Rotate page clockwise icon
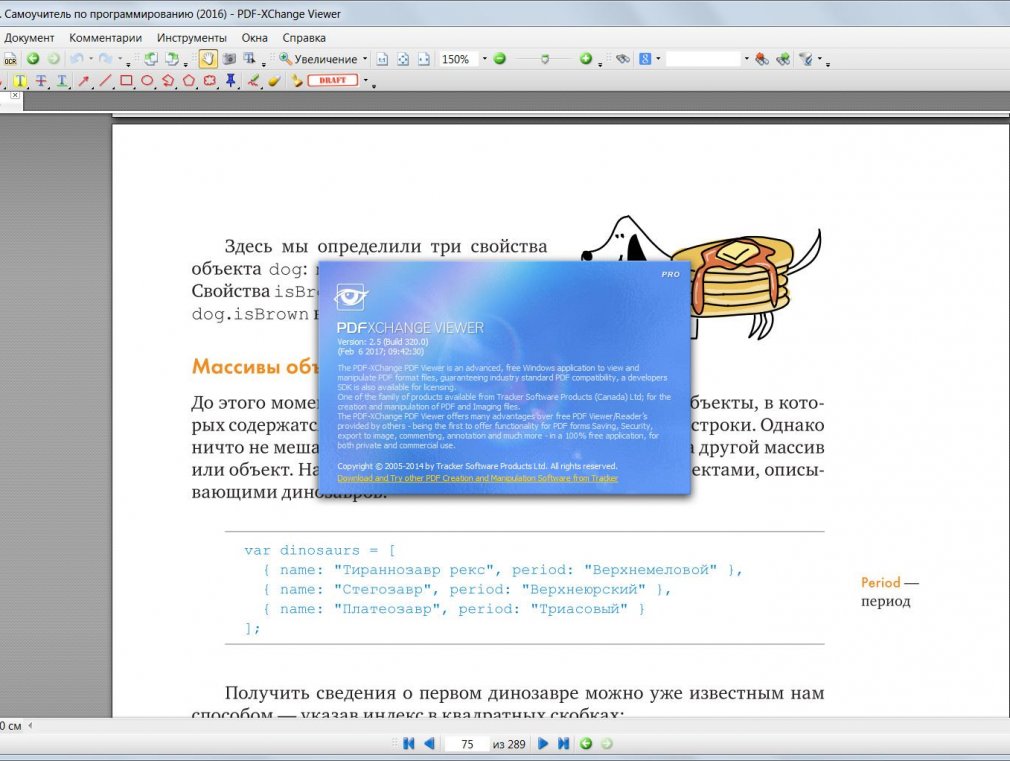 171,59
